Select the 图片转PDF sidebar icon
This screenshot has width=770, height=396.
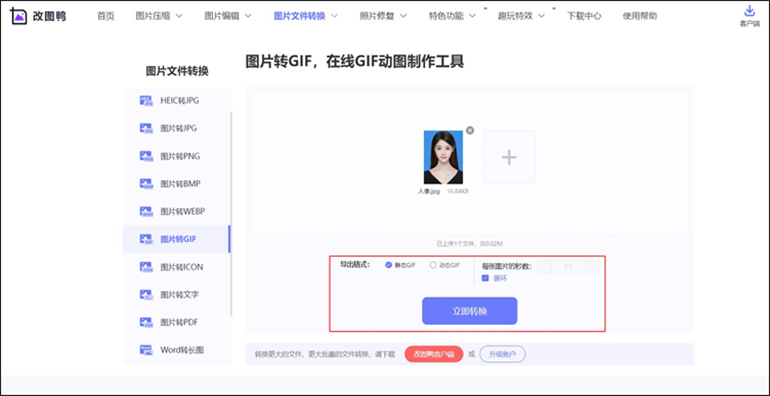tap(146, 322)
